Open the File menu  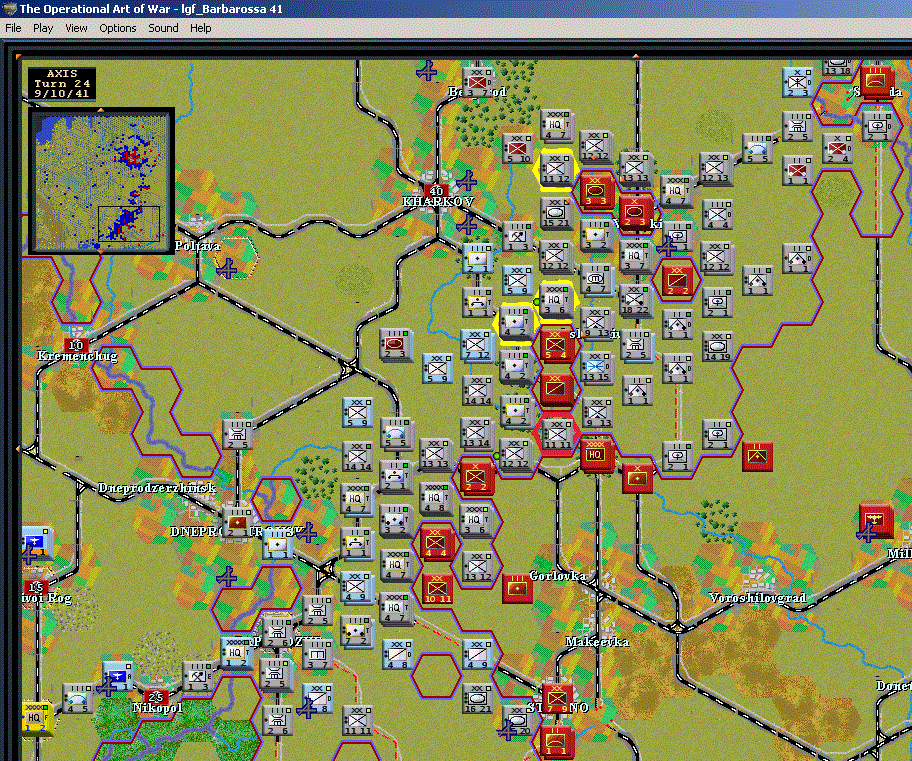point(13,28)
